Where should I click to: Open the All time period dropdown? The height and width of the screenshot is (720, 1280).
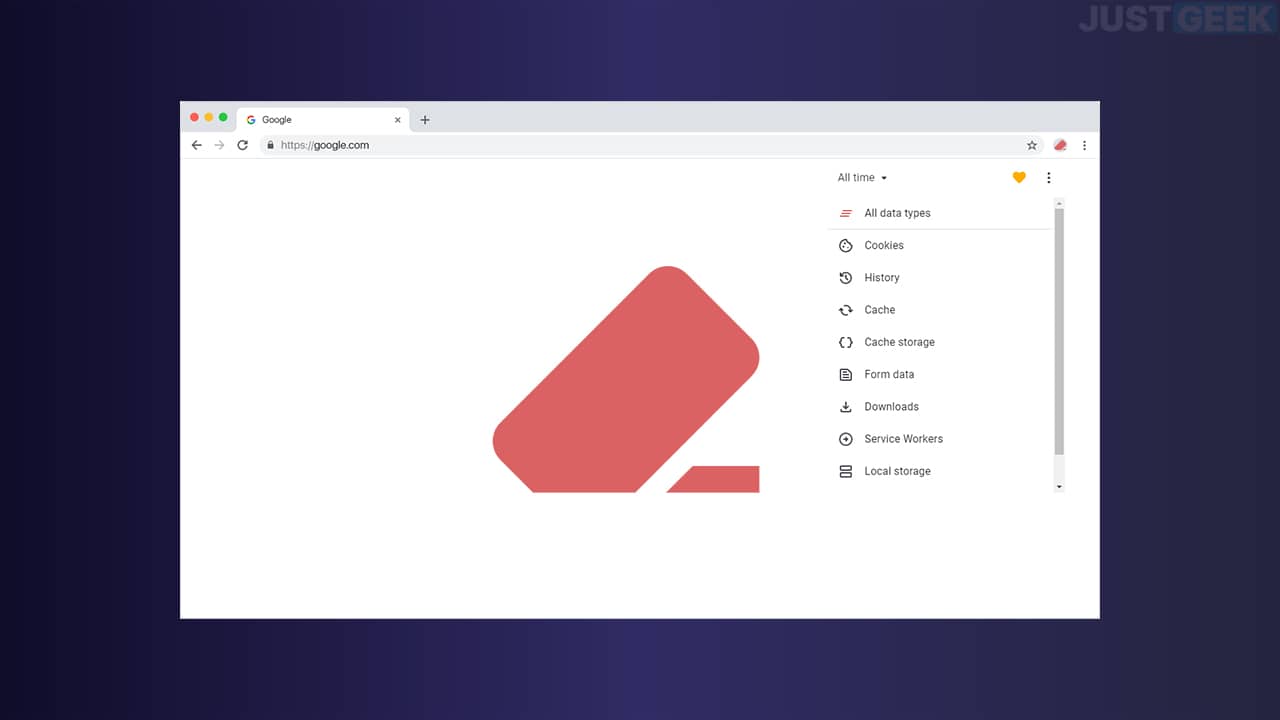pos(862,178)
